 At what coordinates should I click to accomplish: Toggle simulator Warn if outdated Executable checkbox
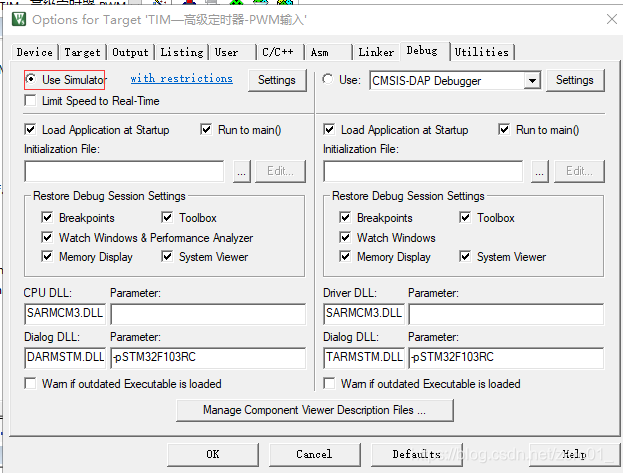coord(30,384)
